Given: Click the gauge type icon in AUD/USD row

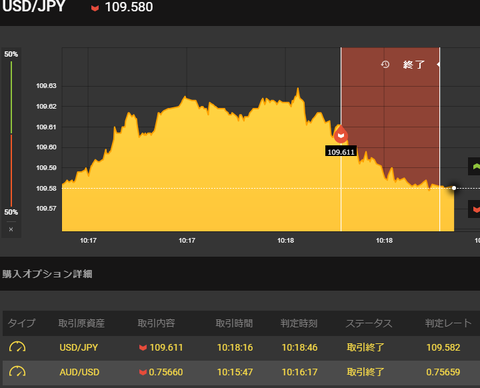Looking at the screenshot, I should 17,371.
